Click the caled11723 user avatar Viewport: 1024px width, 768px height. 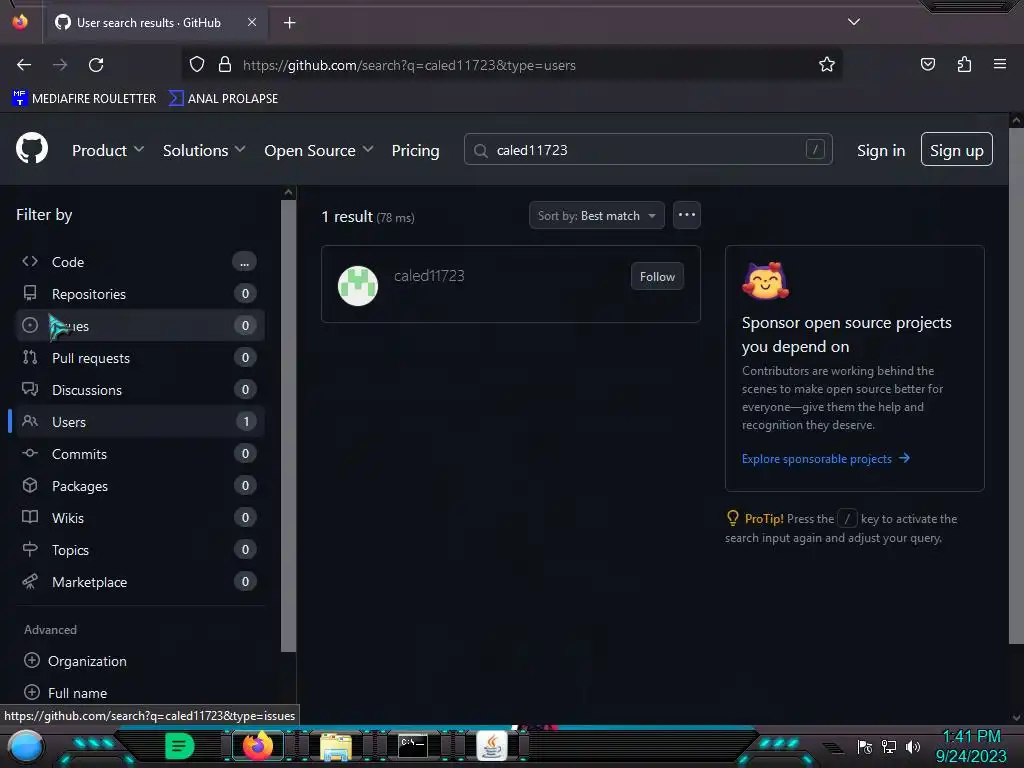tap(358, 285)
